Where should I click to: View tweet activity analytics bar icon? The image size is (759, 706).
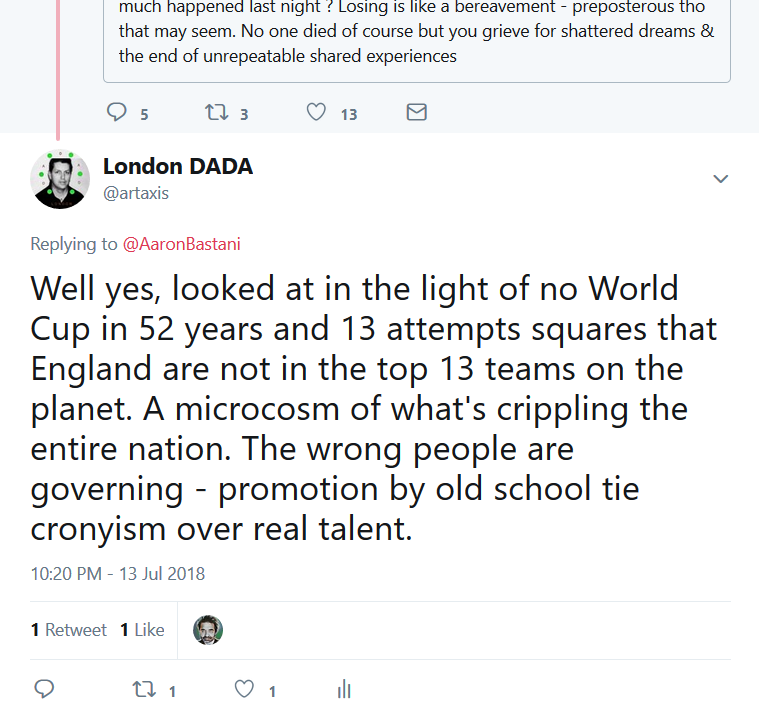point(344,689)
